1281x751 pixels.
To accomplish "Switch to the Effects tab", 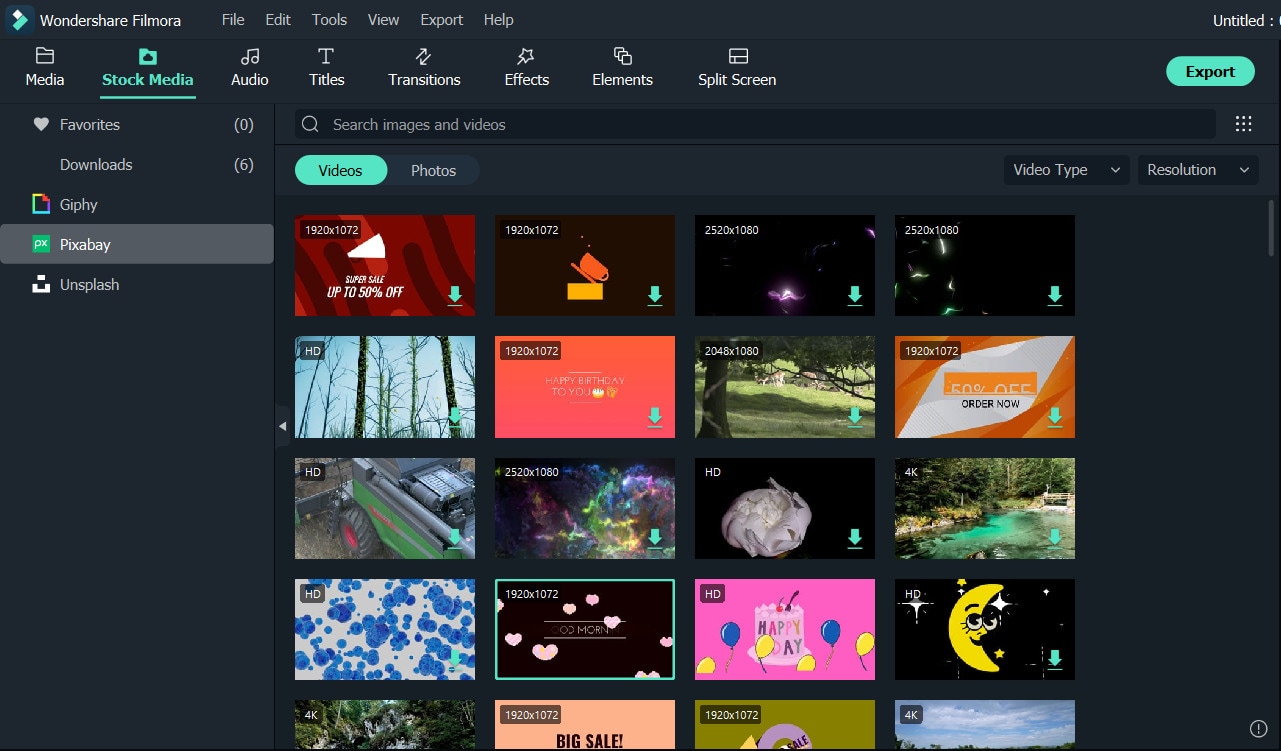I will coord(526,68).
